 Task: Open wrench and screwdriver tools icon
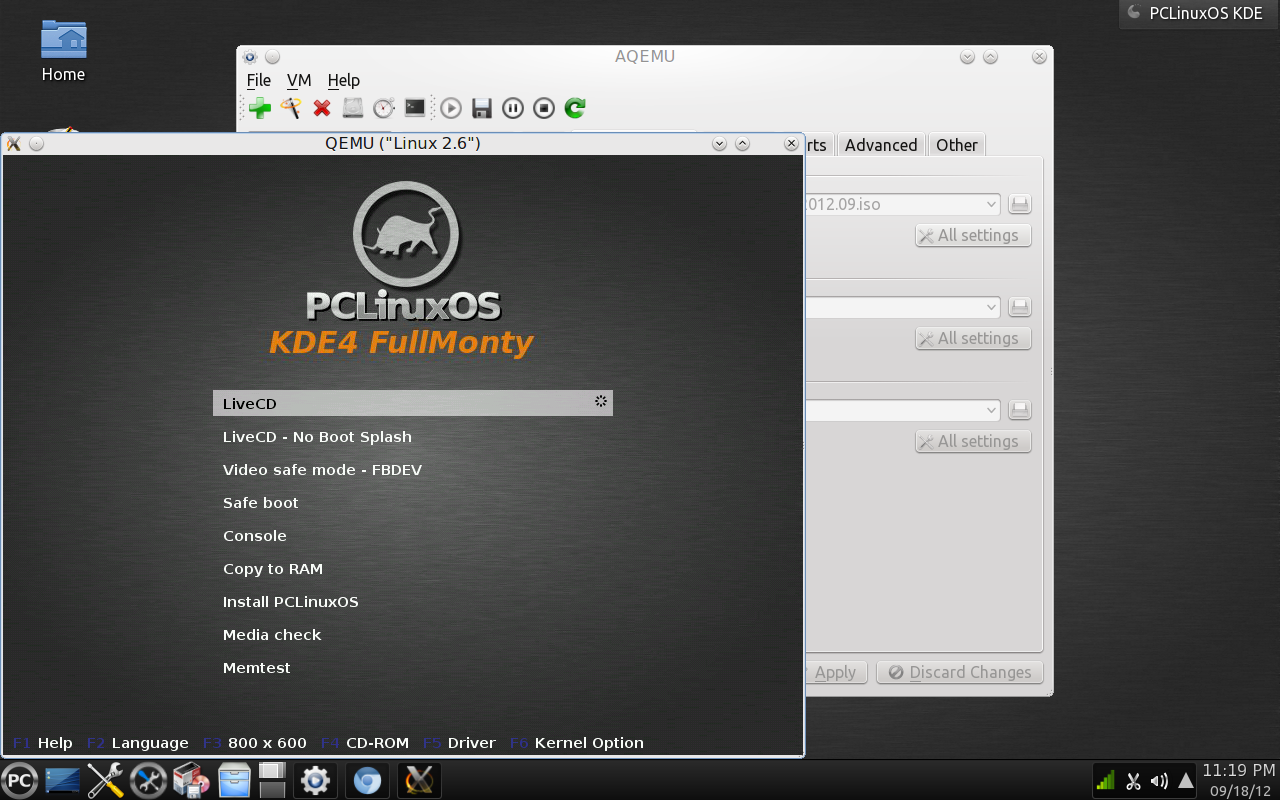pyautogui.click(x=105, y=780)
